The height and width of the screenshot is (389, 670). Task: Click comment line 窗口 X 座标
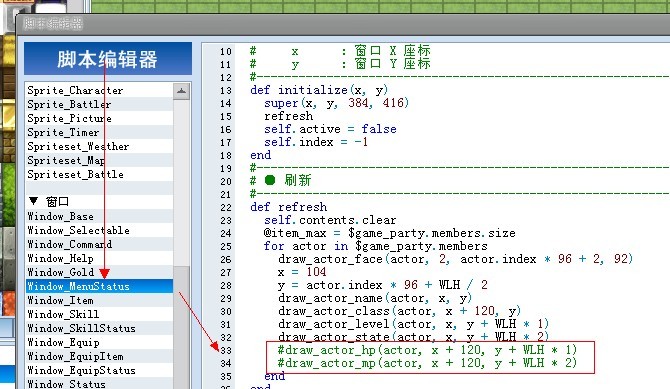click(340, 51)
